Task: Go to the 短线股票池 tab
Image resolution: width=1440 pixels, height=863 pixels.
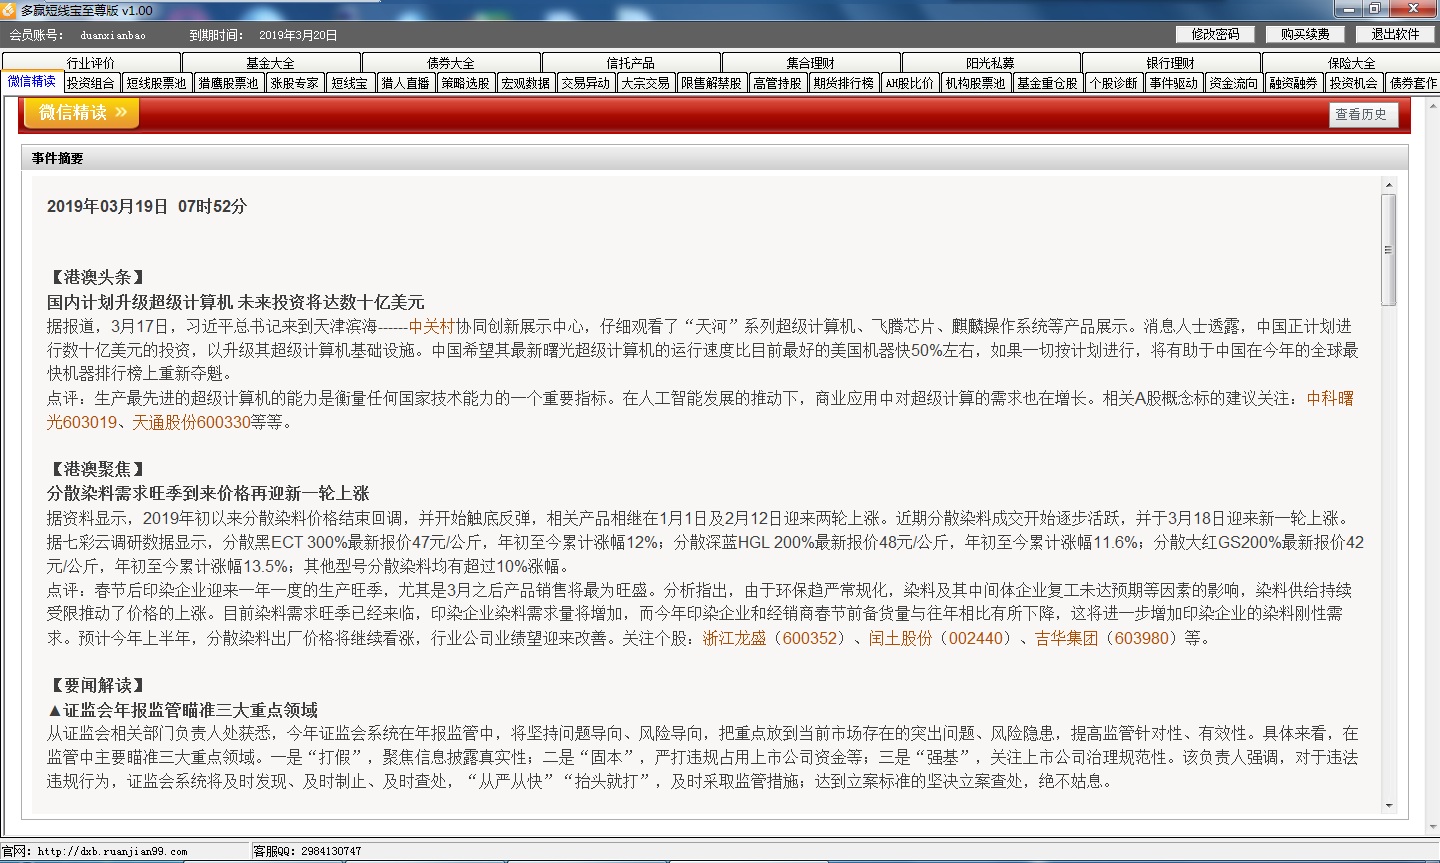Action: pyautogui.click(x=157, y=83)
